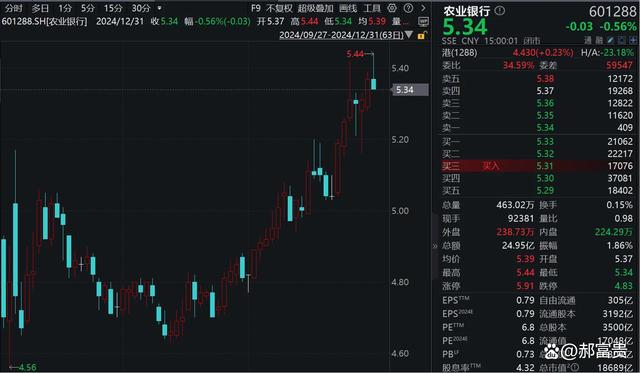Open 画线 drawing tools
640x373 pixels.
point(348,8)
